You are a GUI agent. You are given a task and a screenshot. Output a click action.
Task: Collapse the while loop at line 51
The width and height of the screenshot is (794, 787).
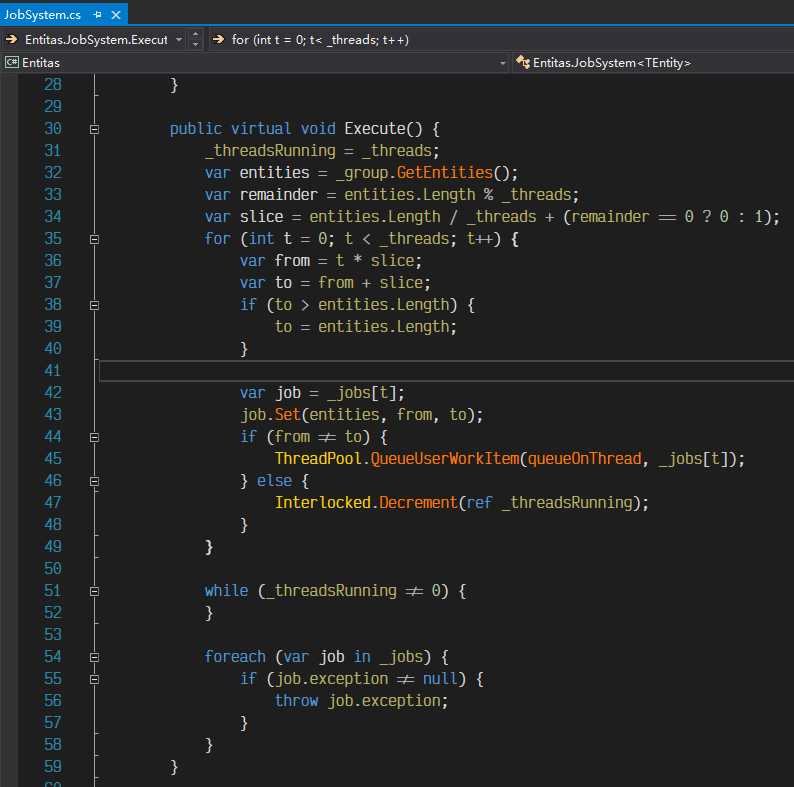(94, 592)
